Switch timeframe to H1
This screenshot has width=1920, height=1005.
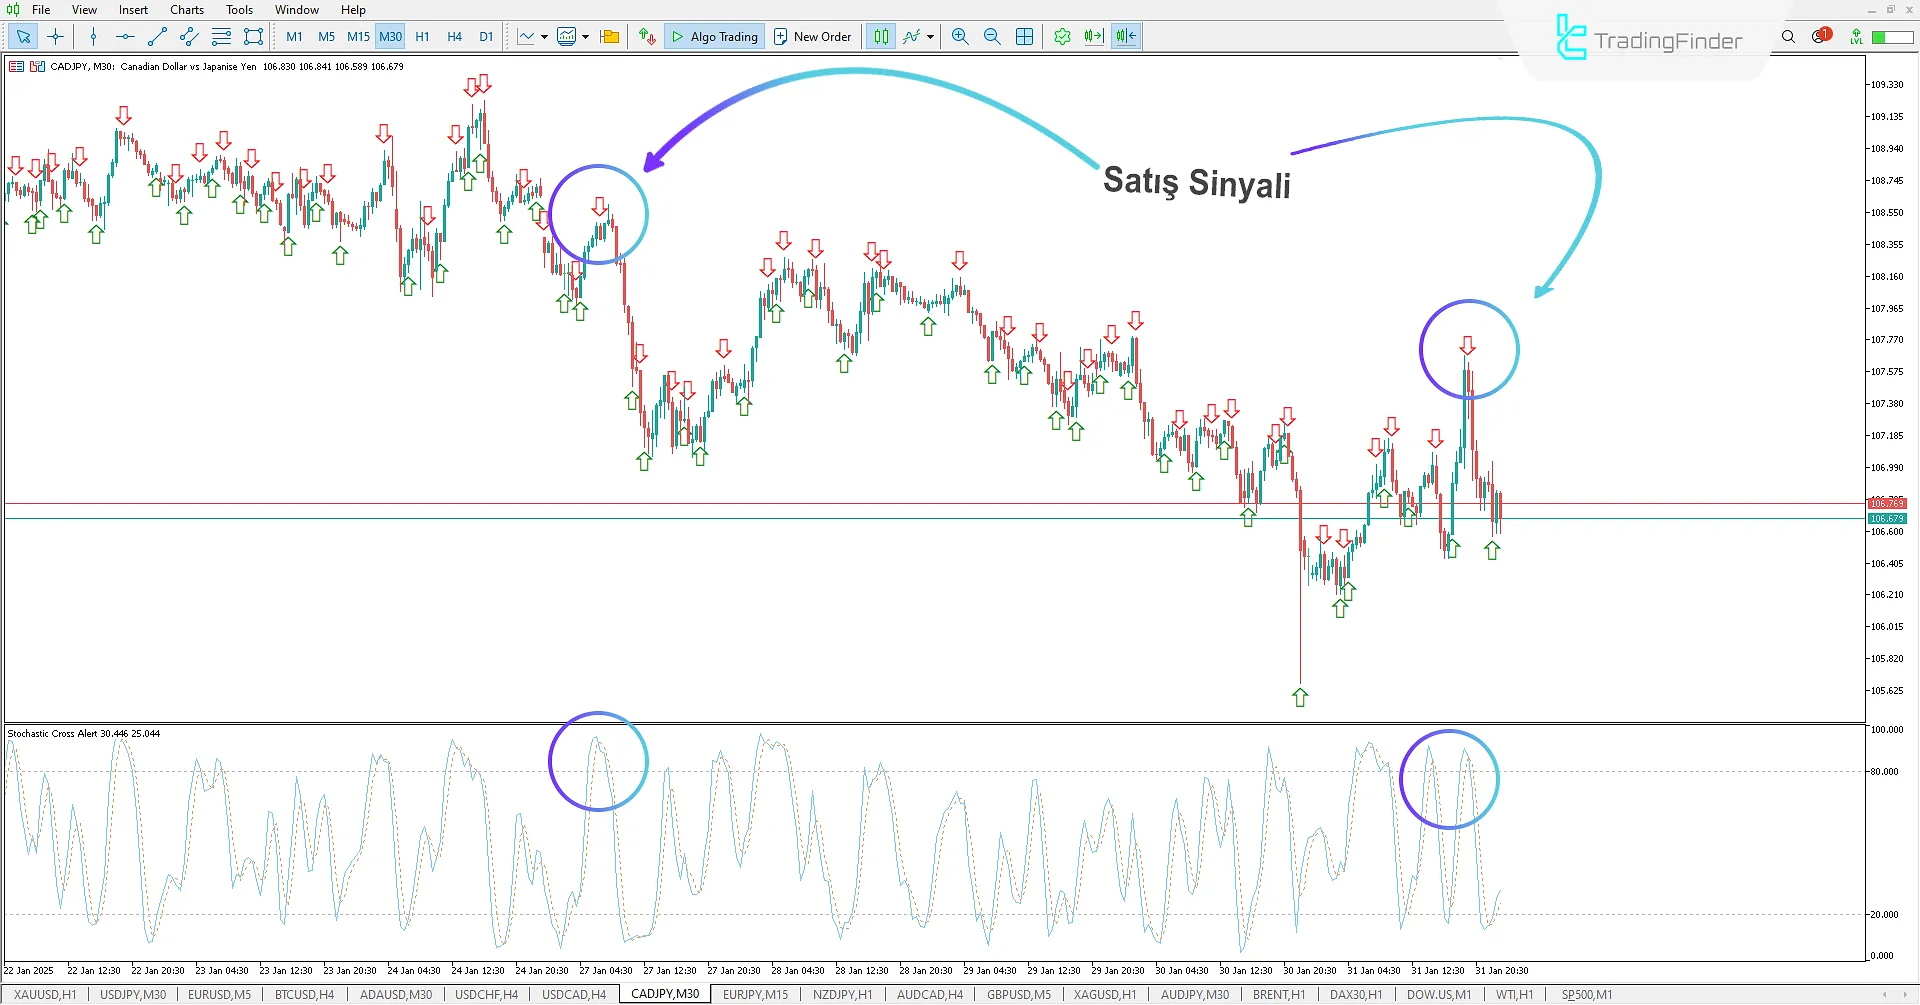pos(421,36)
